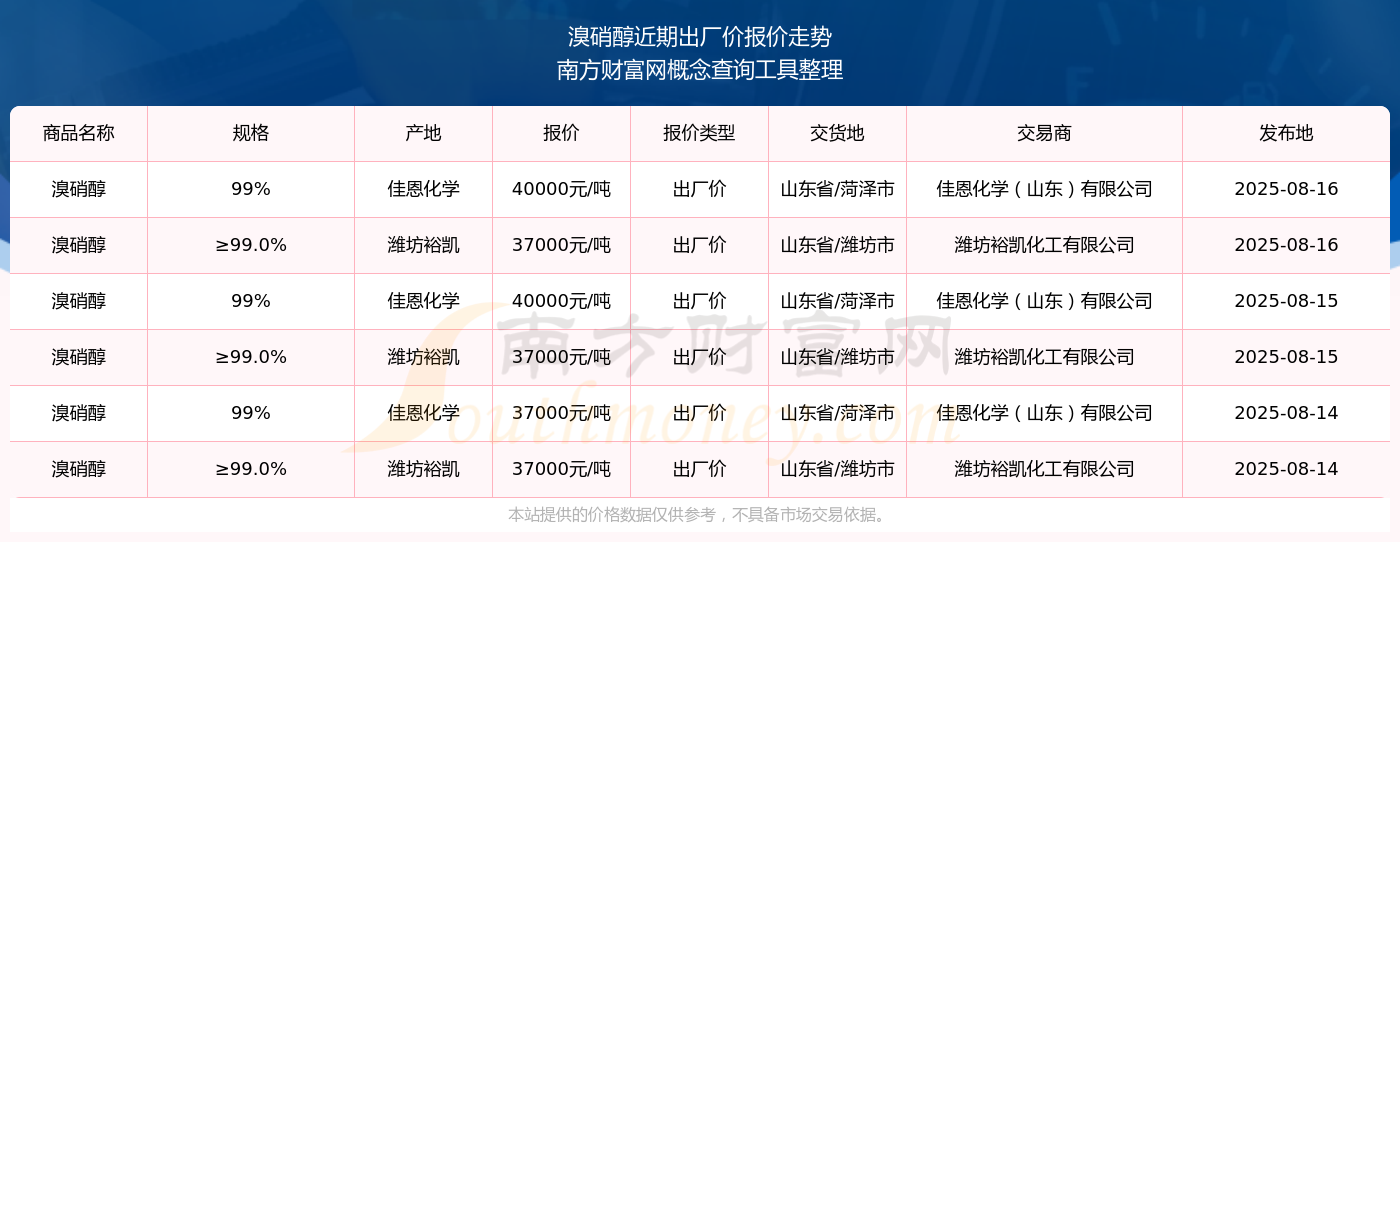
Task: Select the subtitle 南方财富网概念查询工具整理
Action: 700,70
